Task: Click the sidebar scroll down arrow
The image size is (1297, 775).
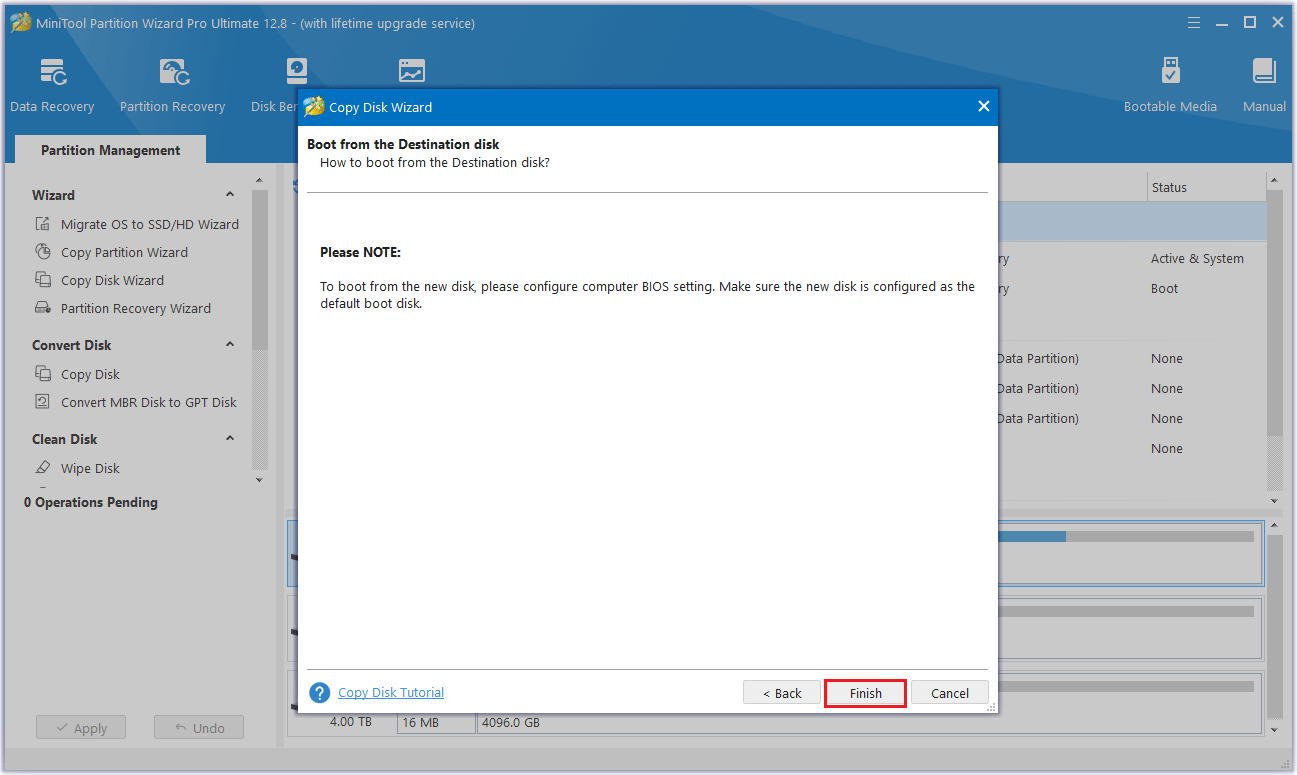Action: tap(260, 480)
